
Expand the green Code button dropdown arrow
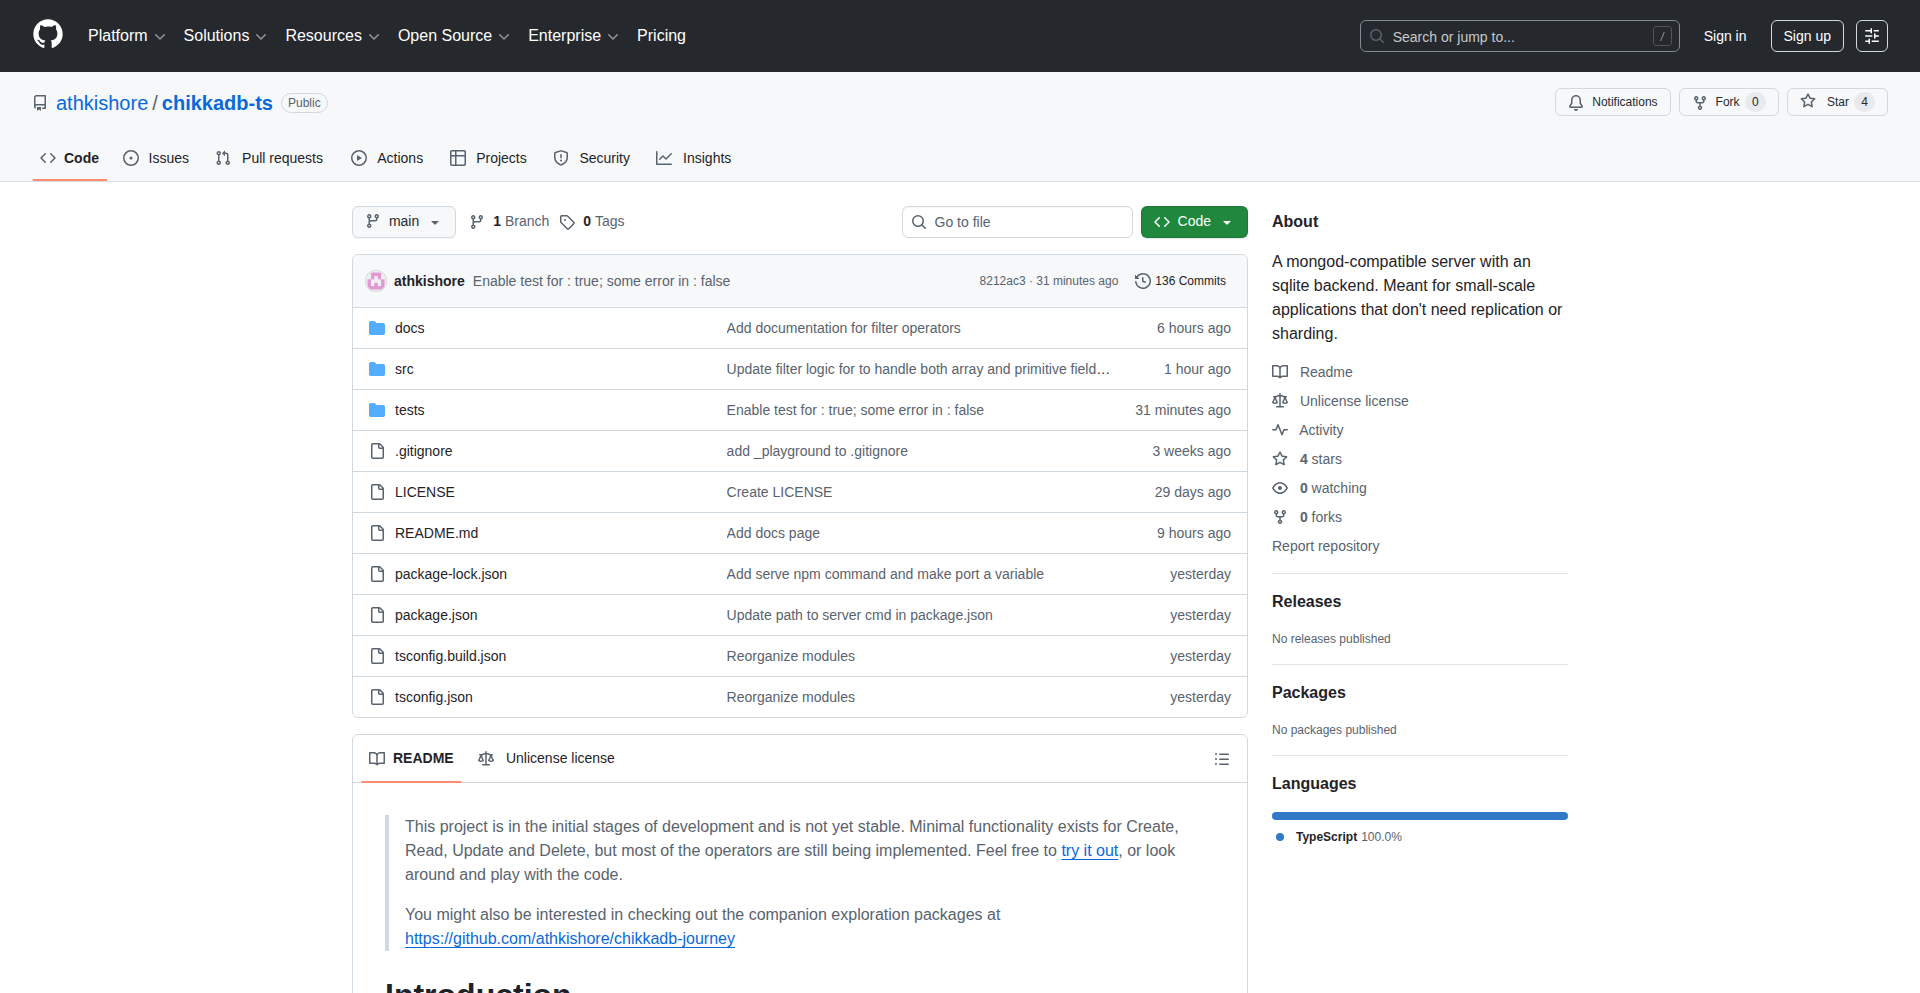(1227, 221)
